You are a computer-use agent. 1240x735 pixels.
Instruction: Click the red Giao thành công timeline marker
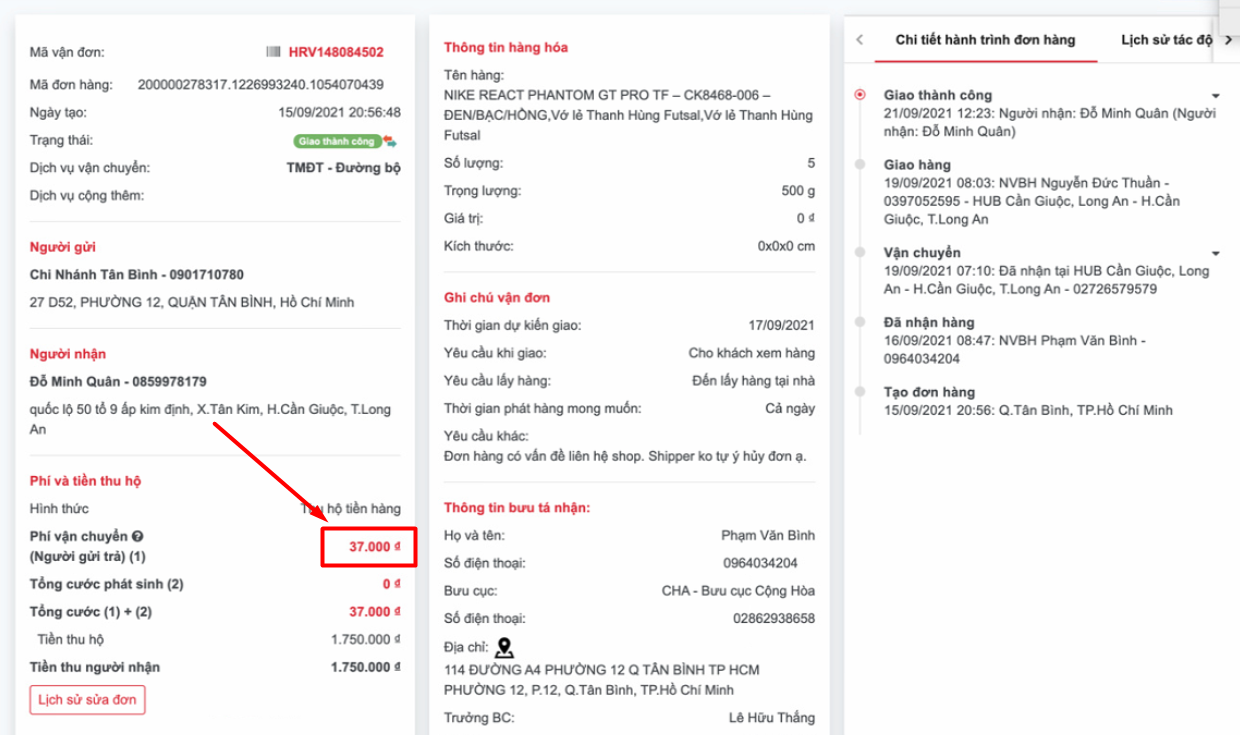tap(860, 95)
